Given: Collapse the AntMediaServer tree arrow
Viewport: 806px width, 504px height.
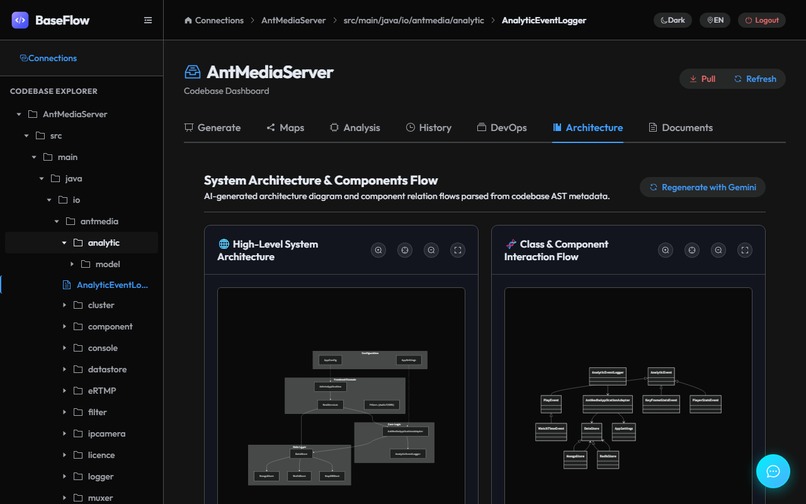Looking at the screenshot, I should pos(19,114).
